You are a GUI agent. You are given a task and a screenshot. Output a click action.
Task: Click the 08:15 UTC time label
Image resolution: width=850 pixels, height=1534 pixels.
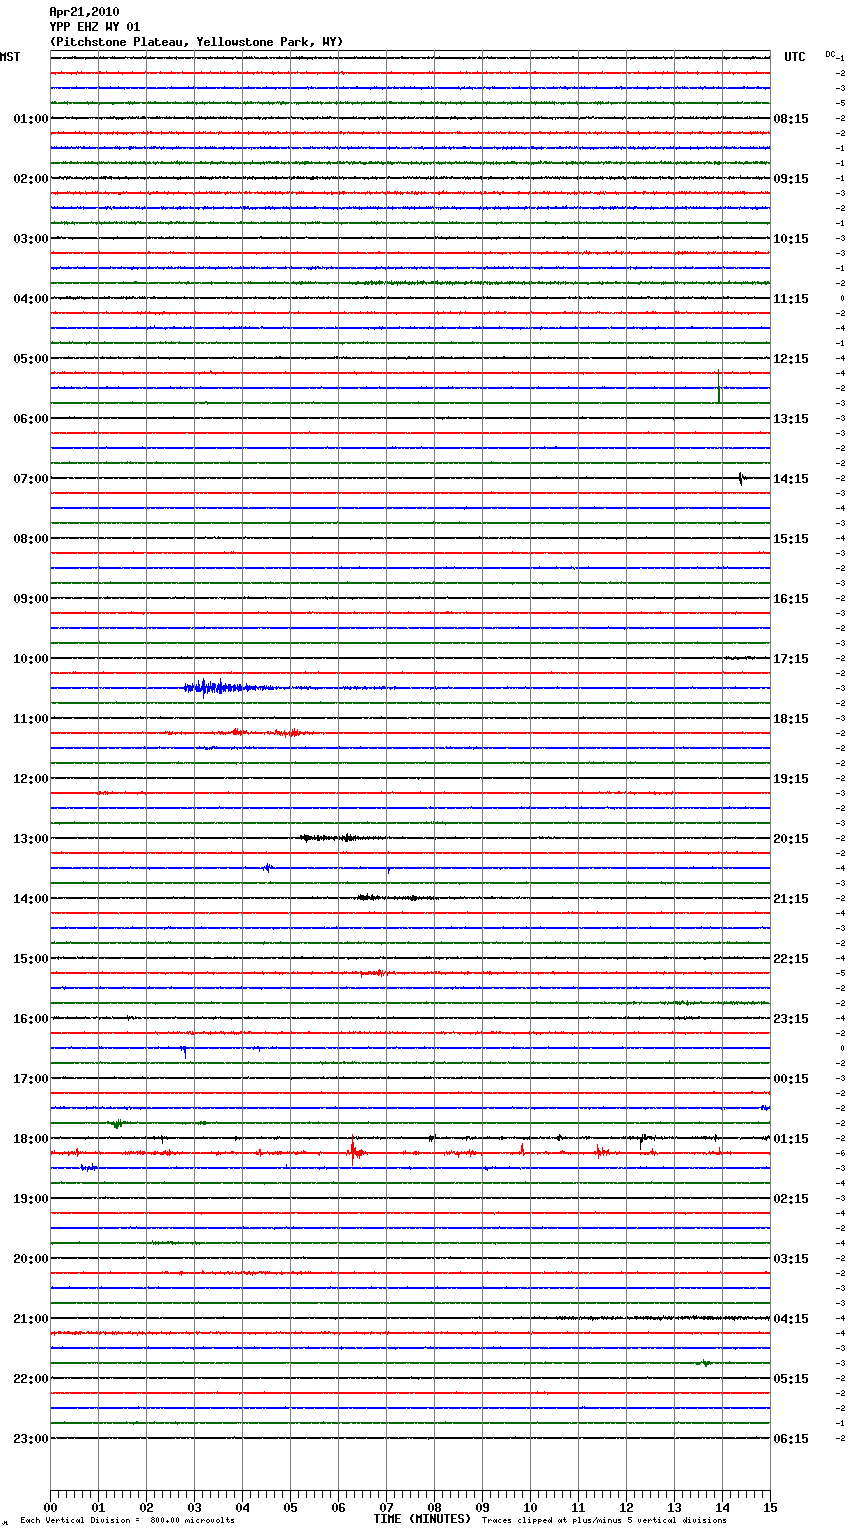point(791,119)
